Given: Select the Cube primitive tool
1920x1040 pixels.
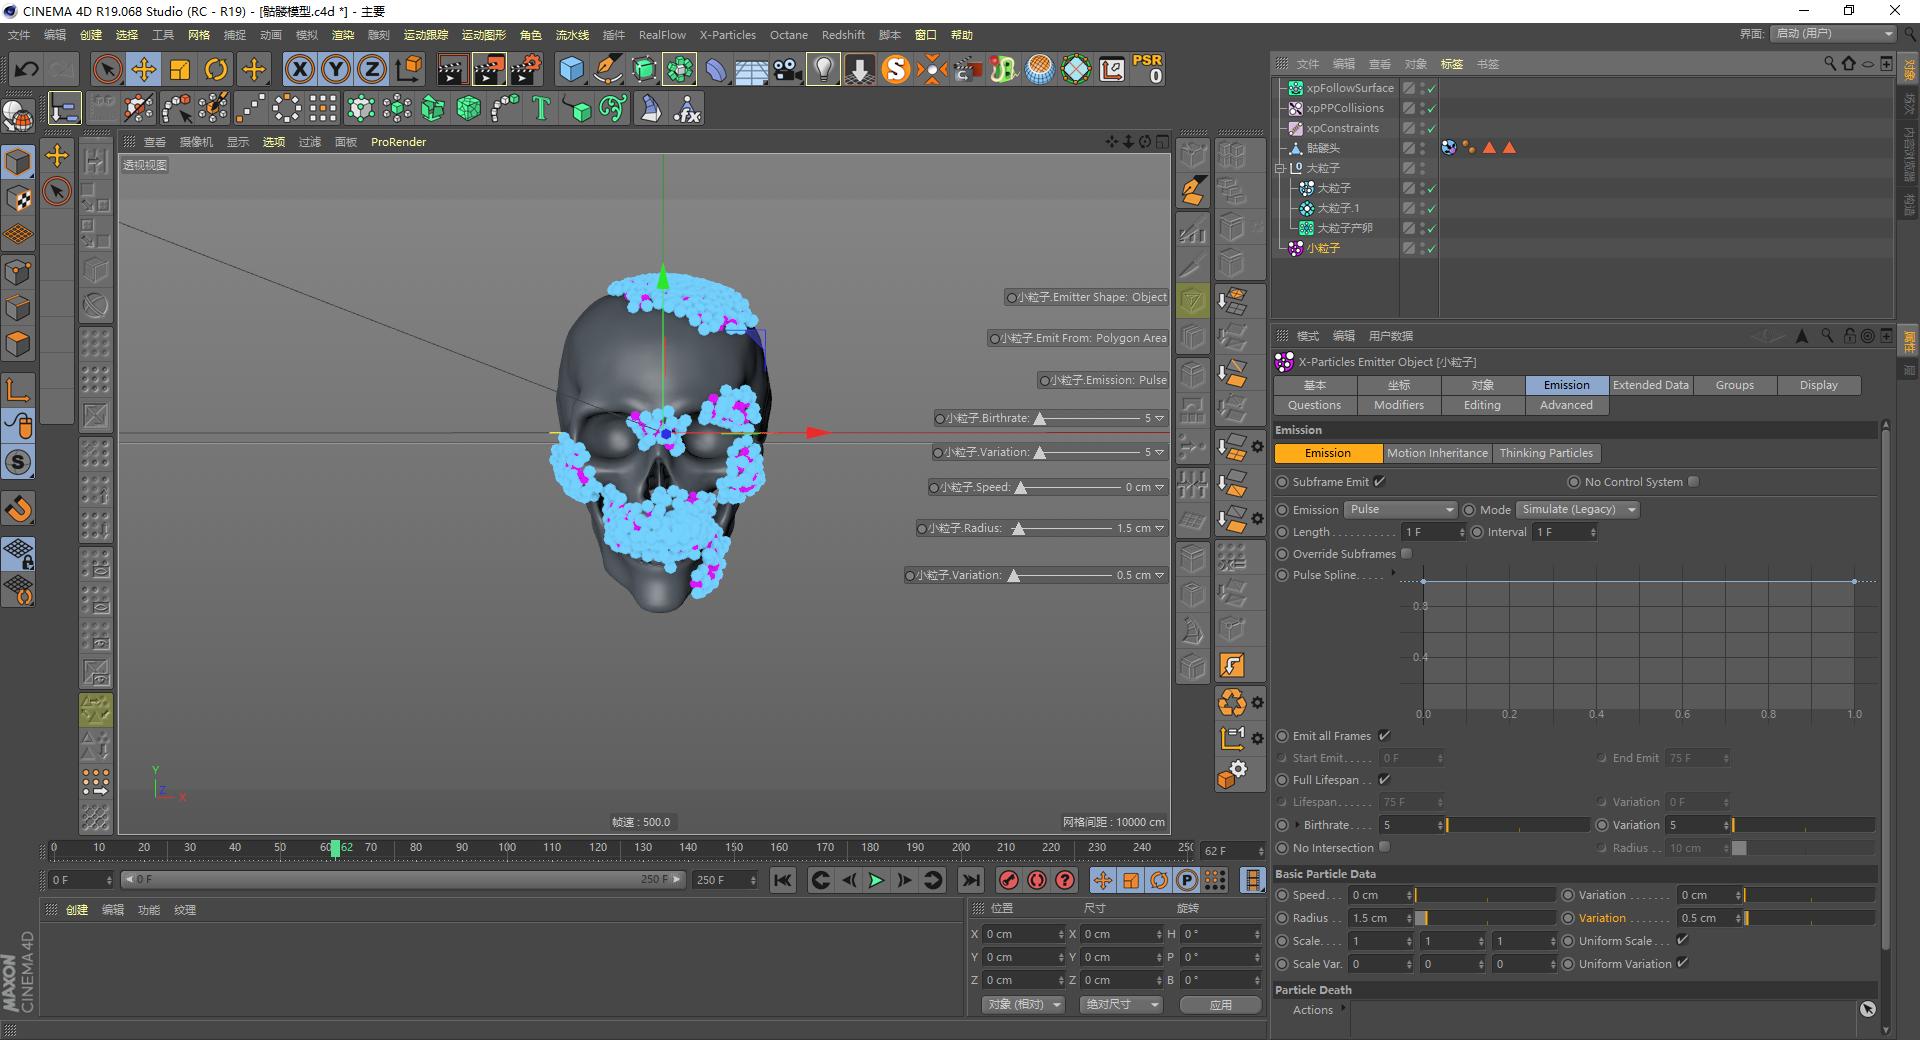Looking at the screenshot, I should (x=572, y=69).
